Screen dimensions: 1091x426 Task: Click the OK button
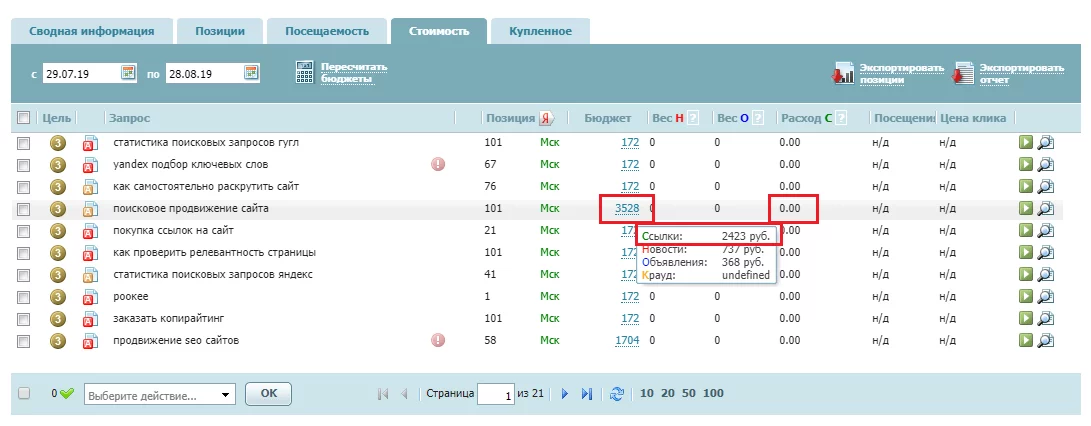tap(269, 394)
